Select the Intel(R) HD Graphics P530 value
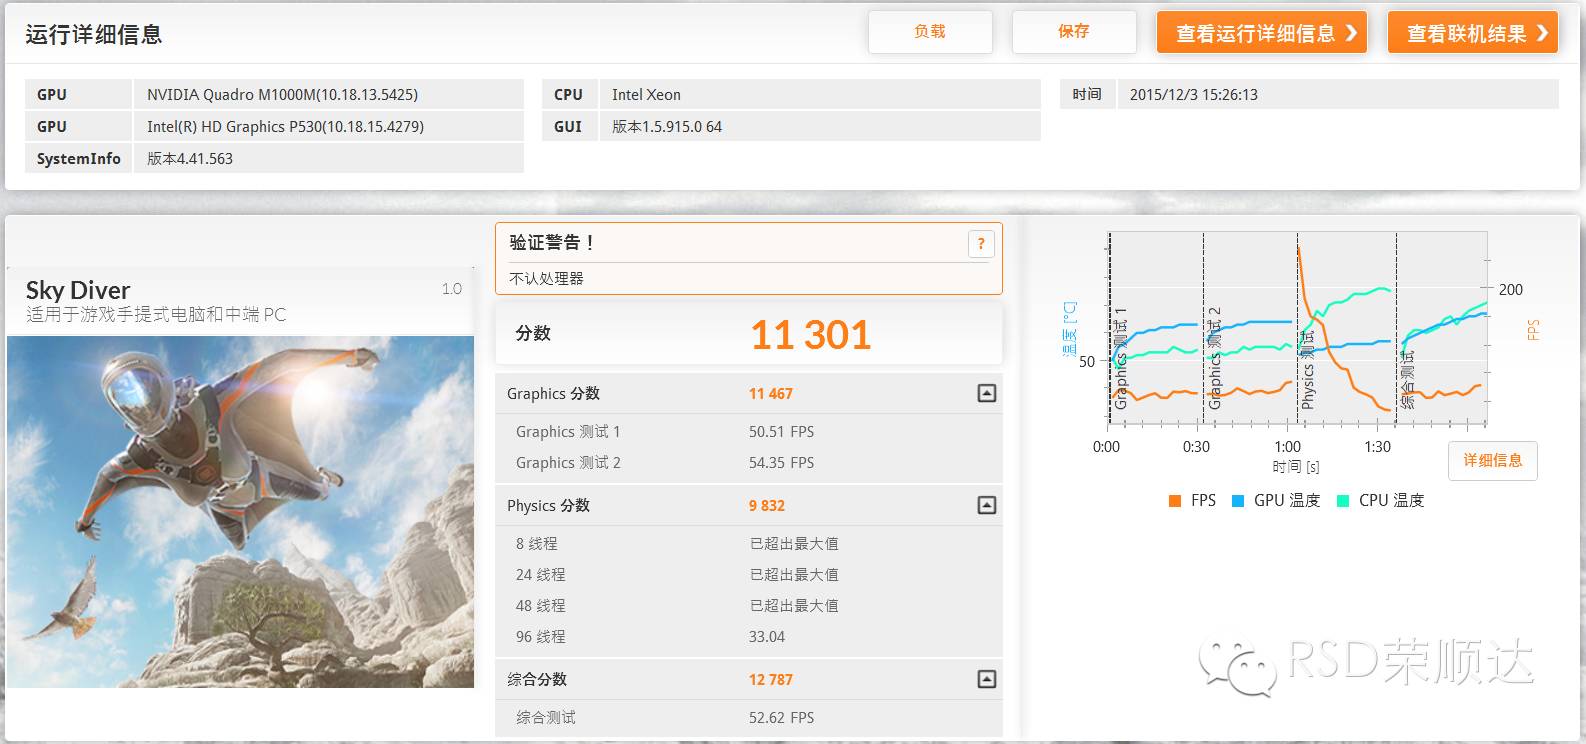 point(286,127)
